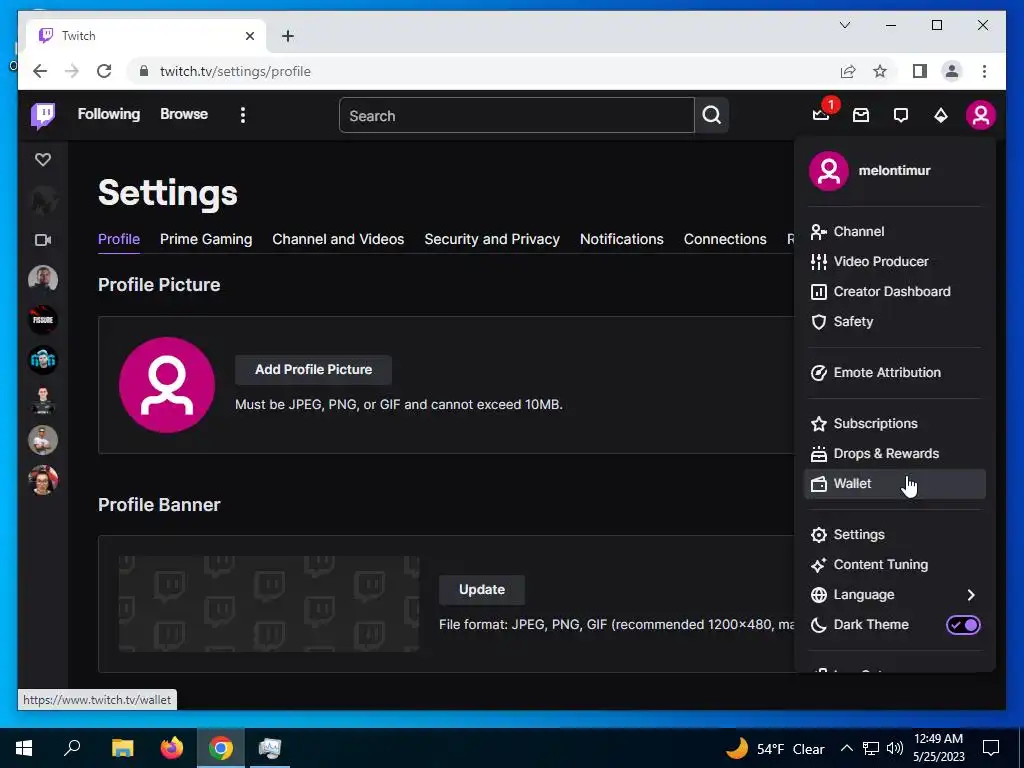Open Prime loot crown icon with badge
Screen dimensions: 1024x768
pos(821,115)
